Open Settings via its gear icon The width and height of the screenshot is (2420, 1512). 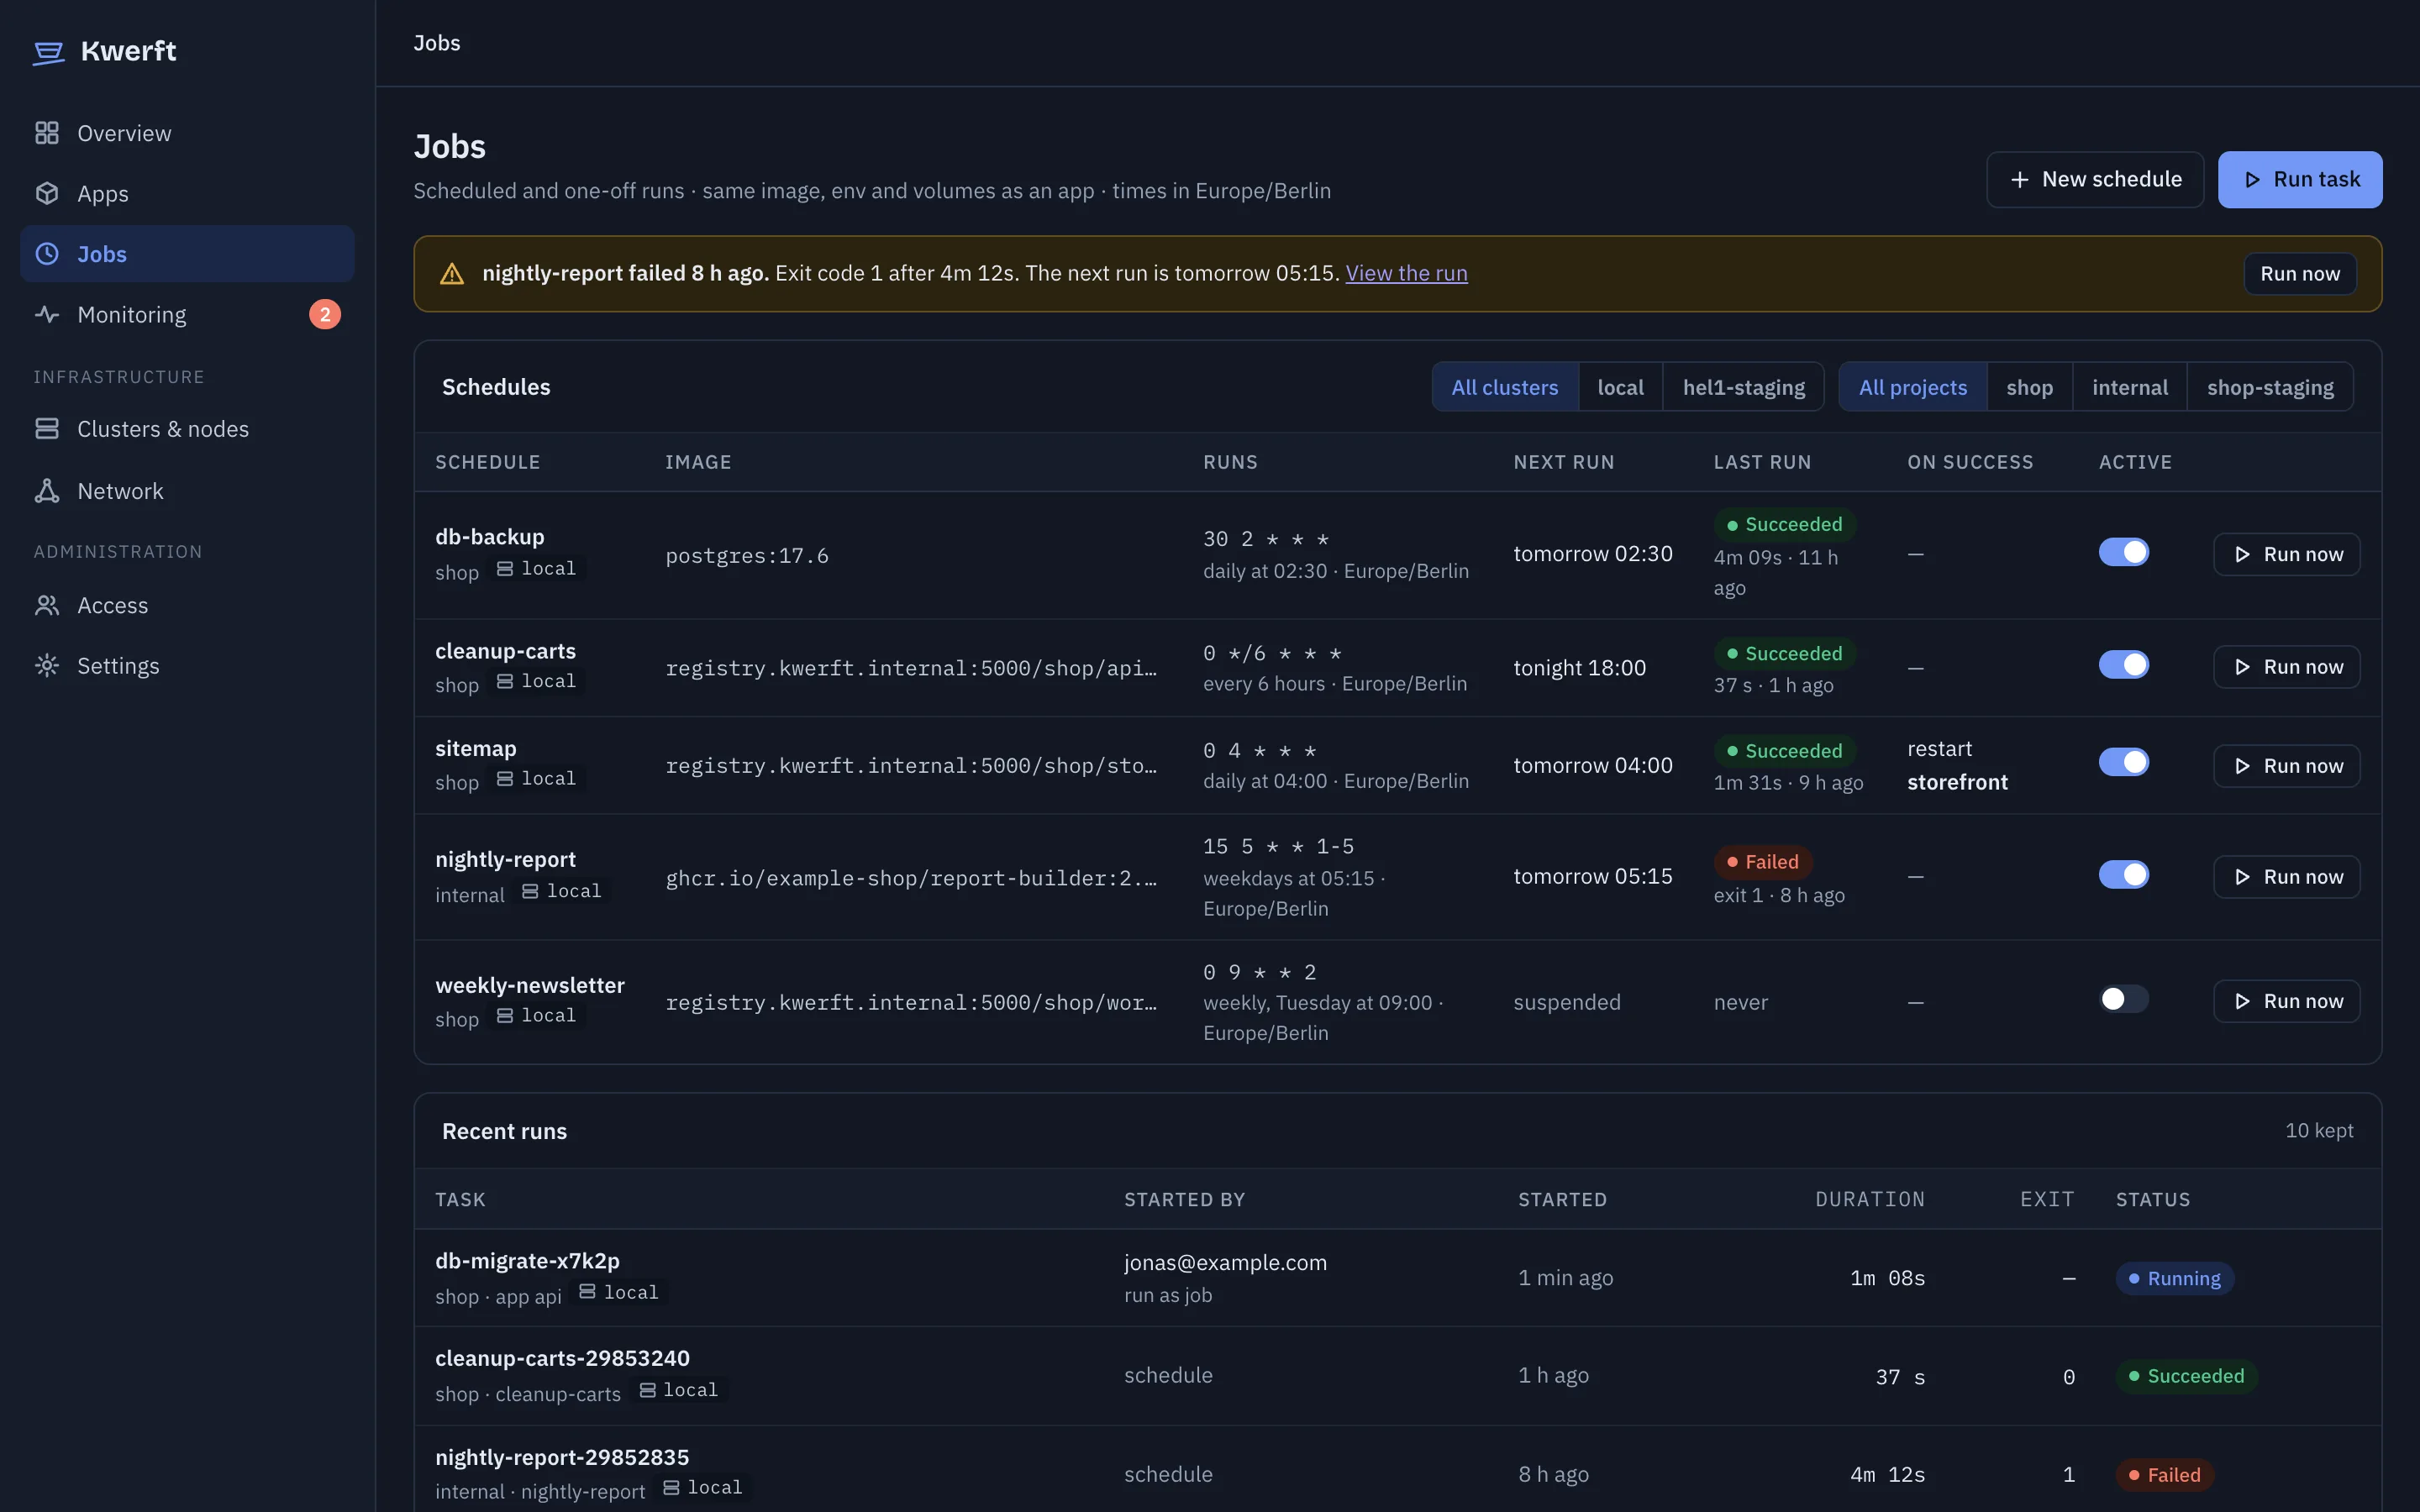click(x=47, y=666)
